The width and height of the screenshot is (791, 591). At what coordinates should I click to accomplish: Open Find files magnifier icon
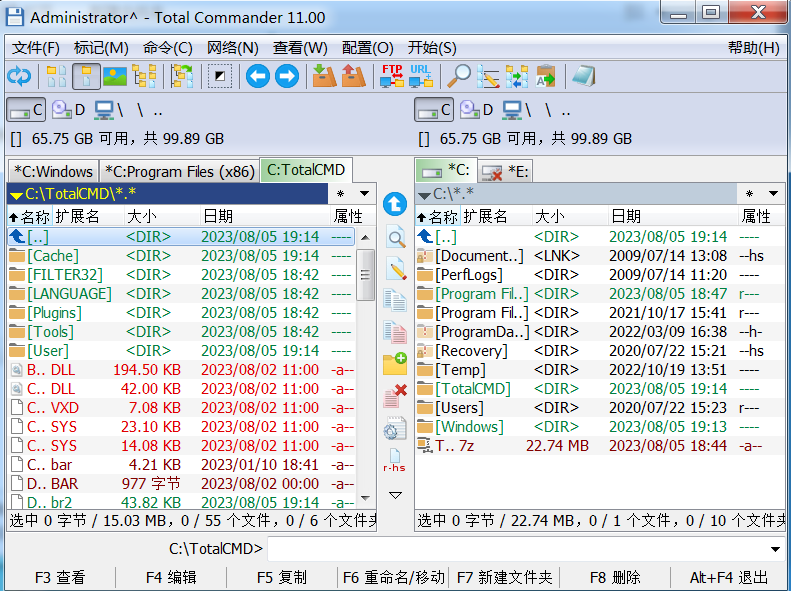coord(459,76)
